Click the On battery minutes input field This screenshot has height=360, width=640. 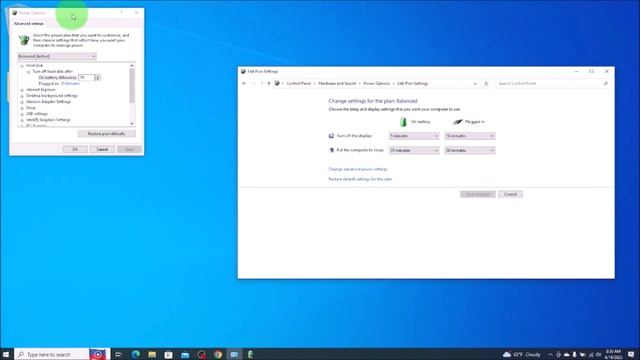86,78
